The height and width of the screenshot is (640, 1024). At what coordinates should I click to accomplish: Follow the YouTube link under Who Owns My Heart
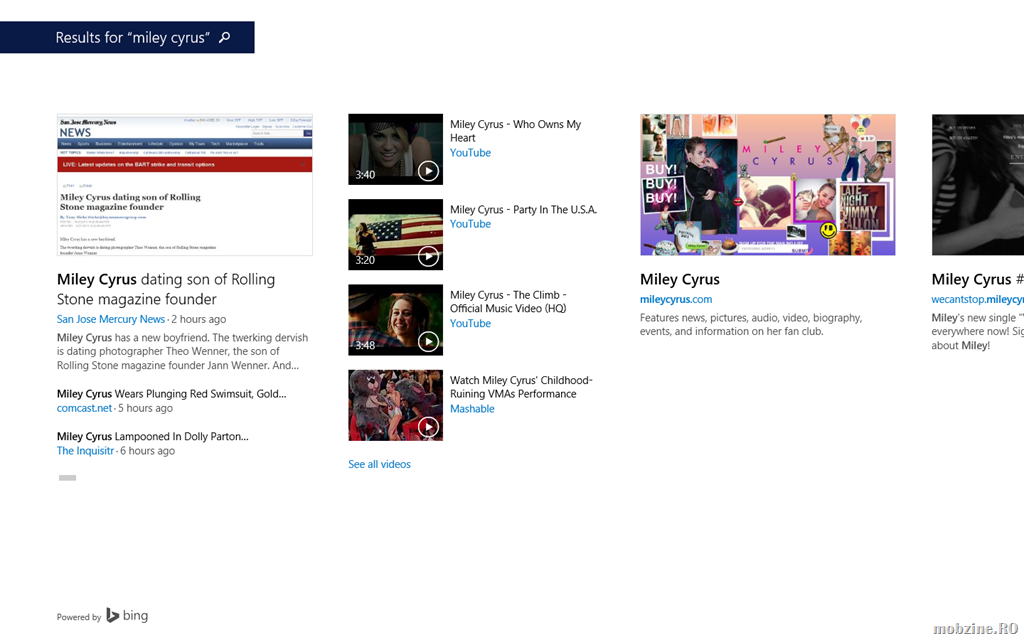[470, 153]
